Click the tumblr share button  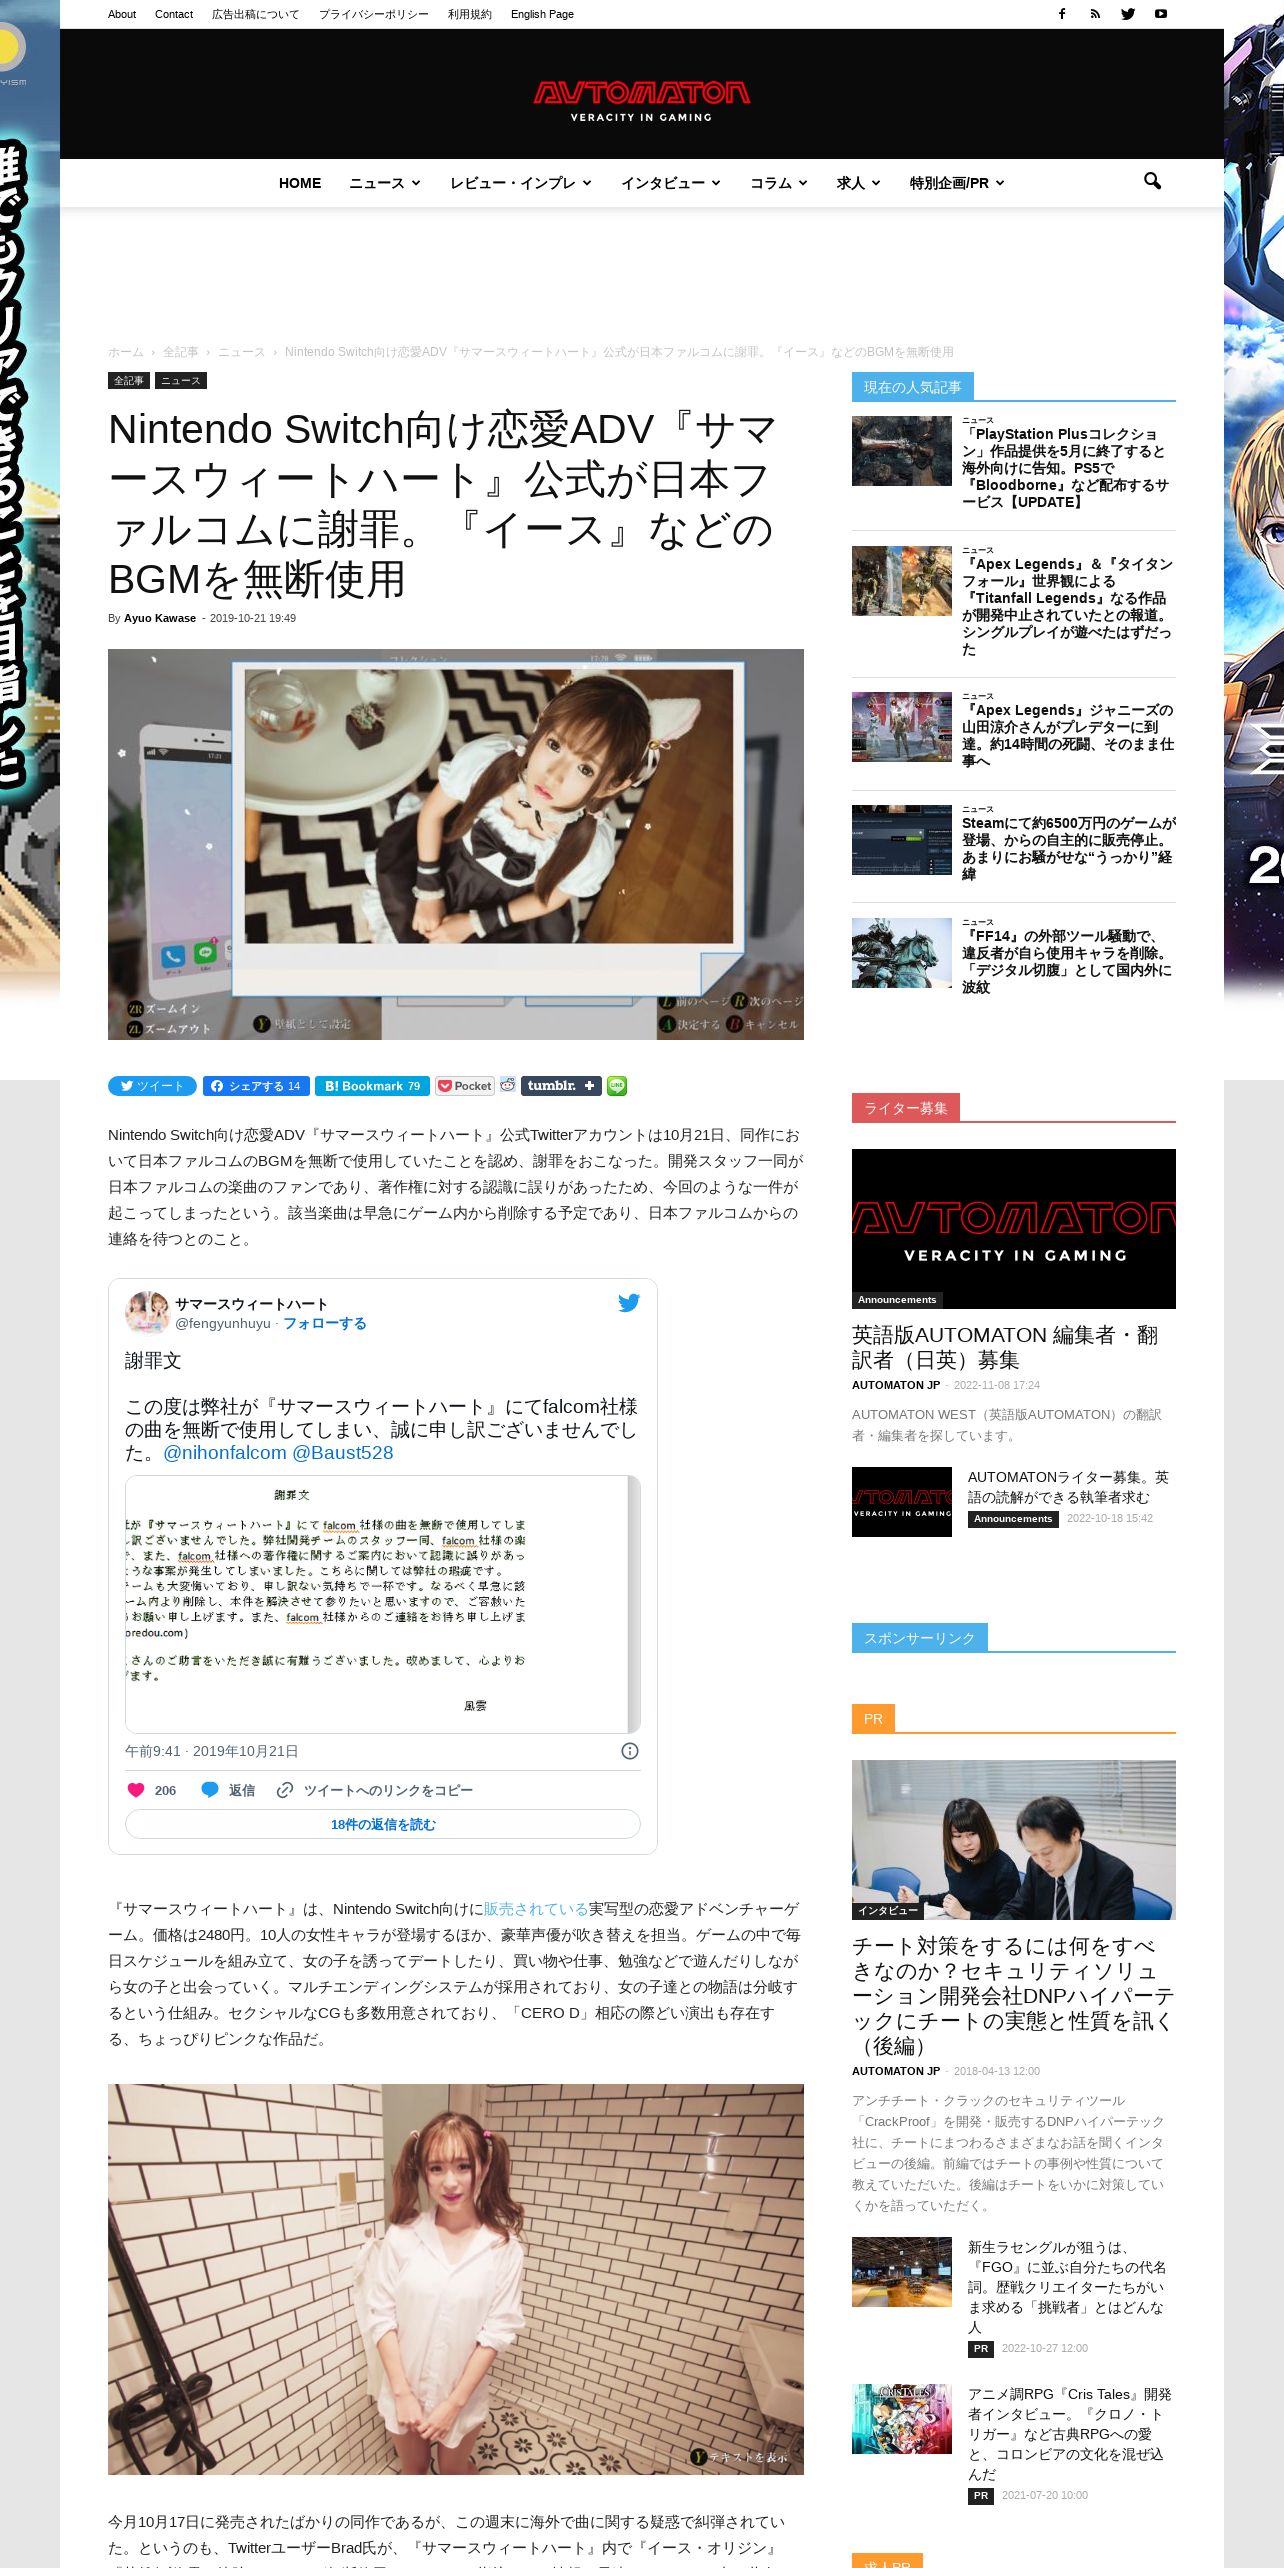(x=561, y=1086)
